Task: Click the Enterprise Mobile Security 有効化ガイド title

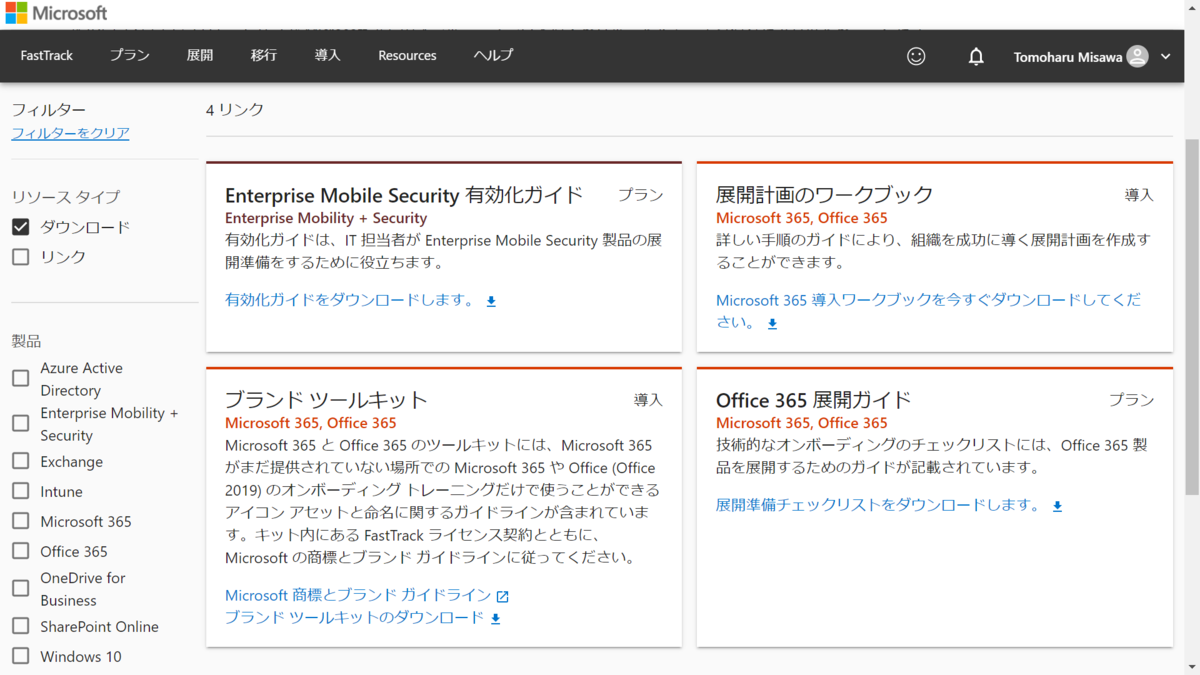Action: pyautogui.click(x=404, y=195)
